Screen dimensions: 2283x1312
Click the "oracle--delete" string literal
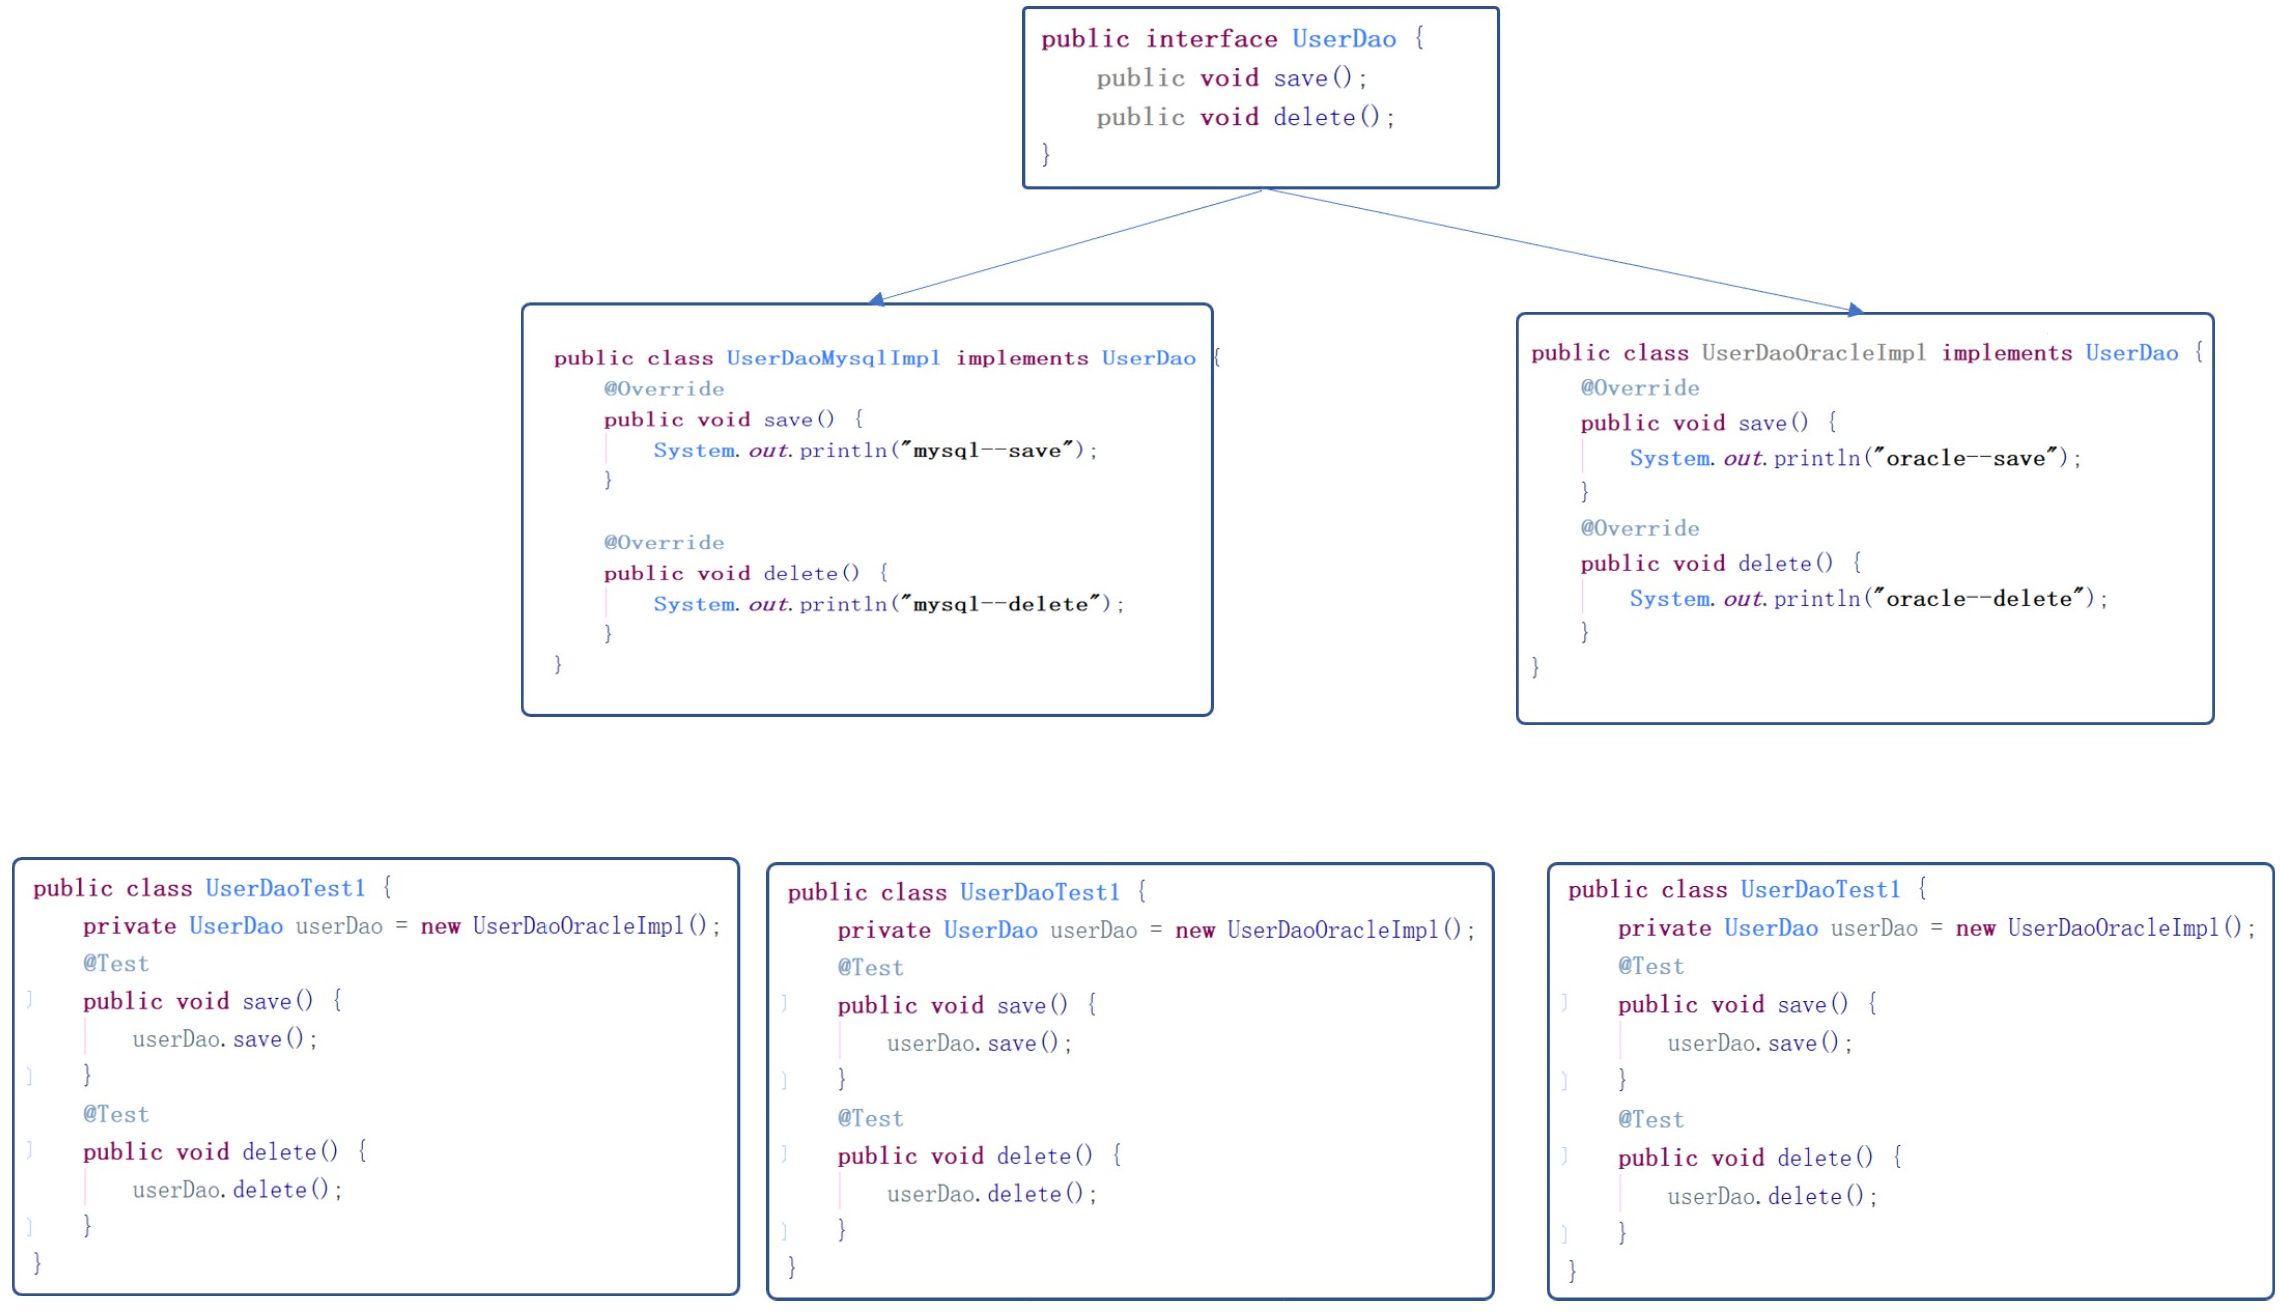pos(1979,598)
